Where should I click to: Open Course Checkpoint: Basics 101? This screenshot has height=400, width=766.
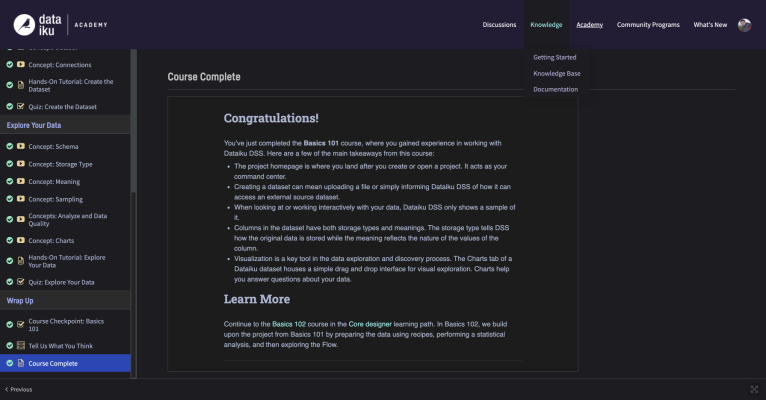click(65, 324)
